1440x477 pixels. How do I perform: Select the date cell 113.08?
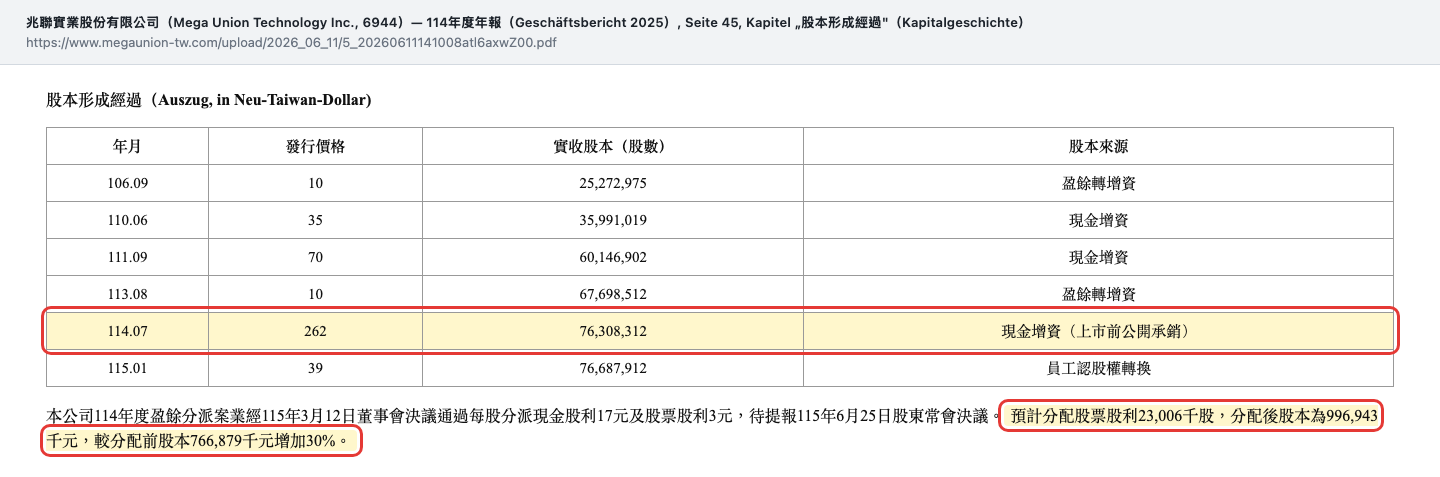127,295
